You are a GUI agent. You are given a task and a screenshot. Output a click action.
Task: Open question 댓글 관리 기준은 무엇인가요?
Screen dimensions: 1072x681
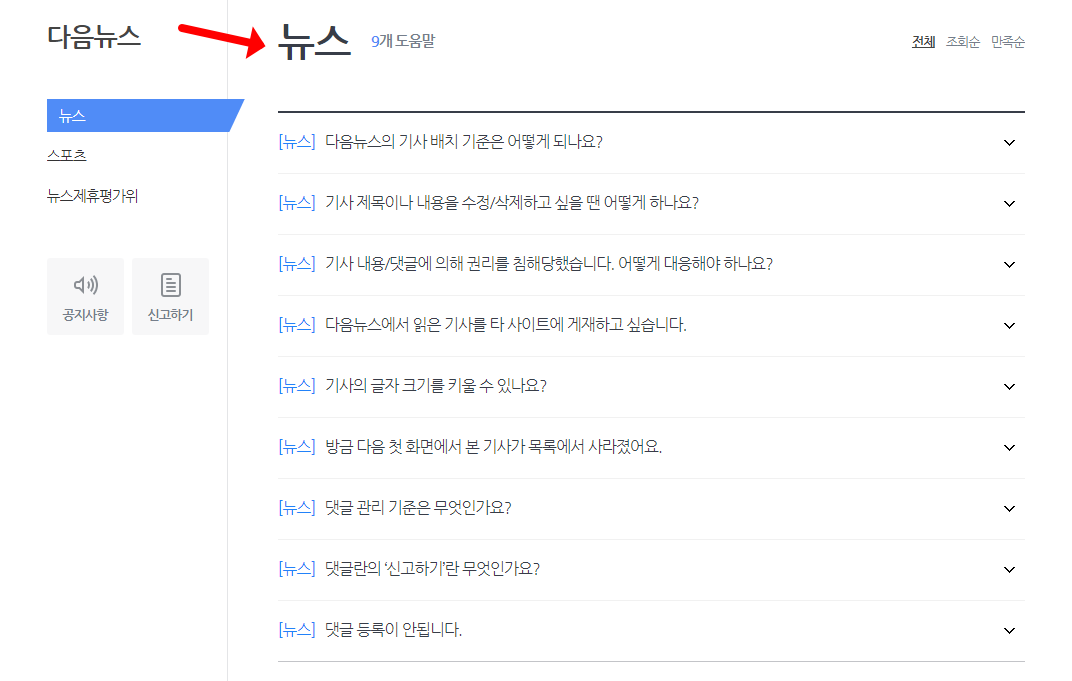(418, 507)
